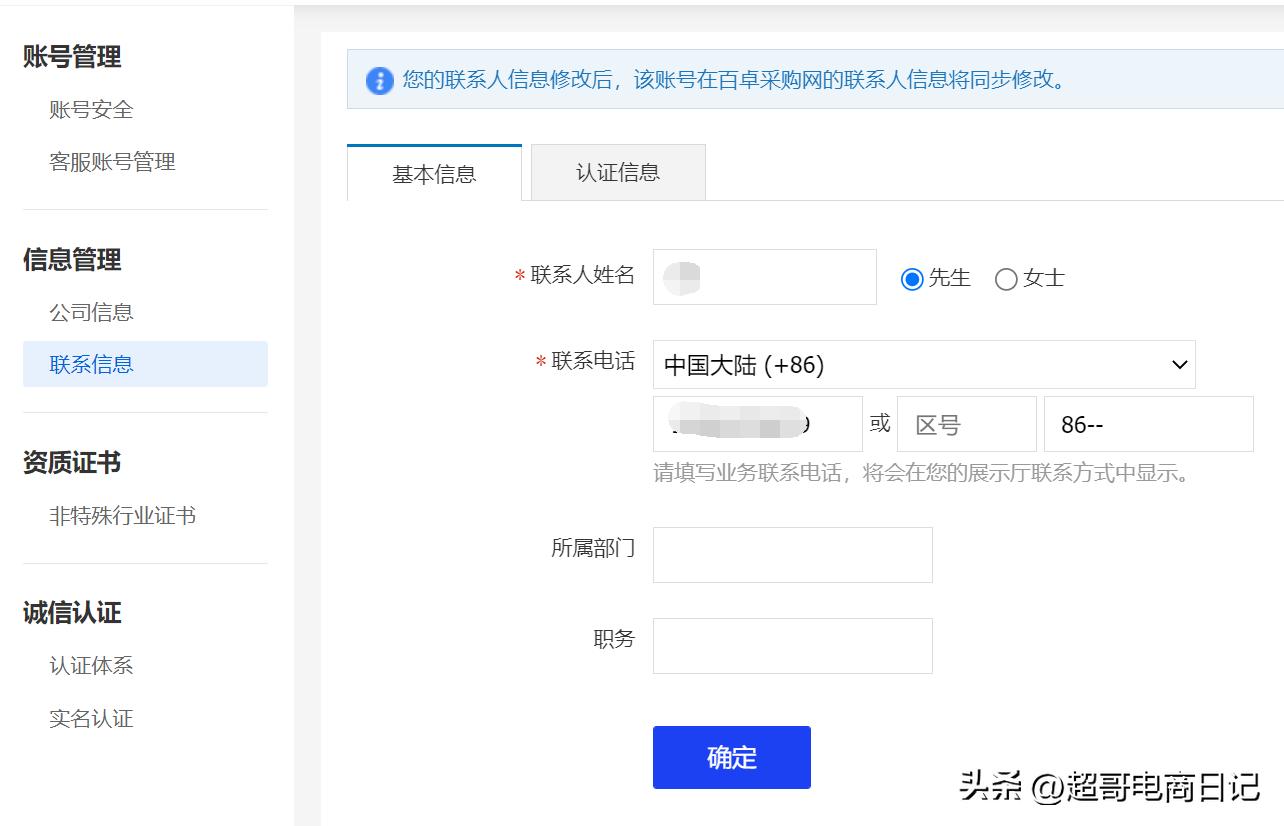Screen dimensions: 1284x826
Task: Select the 女士 radio button
Action: tap(1006, 279)
